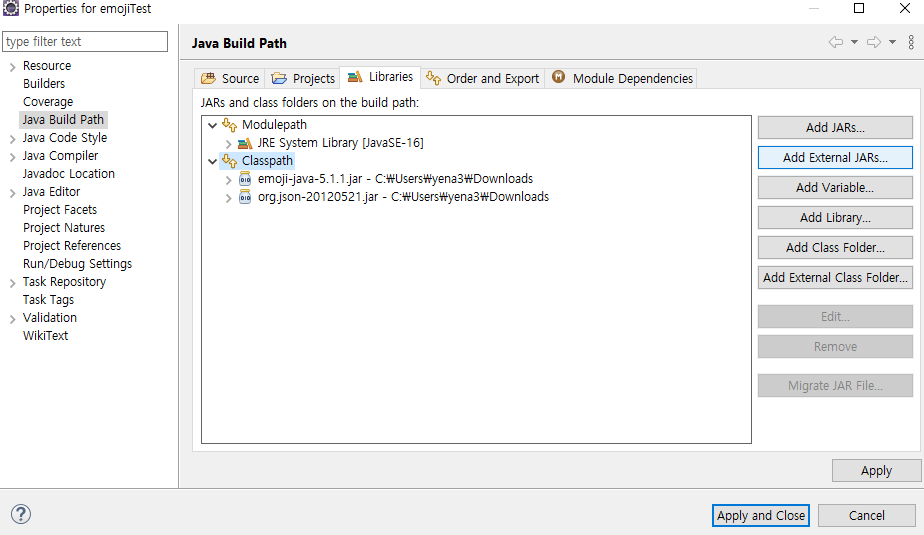Open the Order and Export tab
The image size is (924, 535).
482,78
